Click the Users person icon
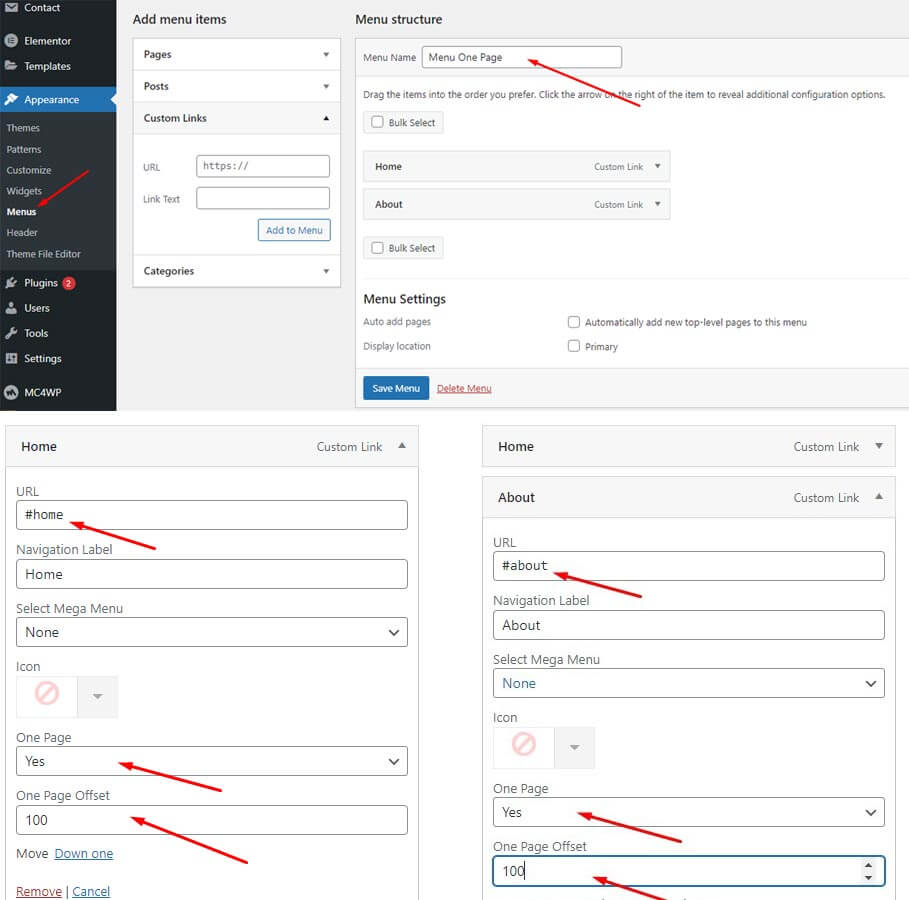The width and height of the screenshot is (909, 900). (x=11, y=308)
